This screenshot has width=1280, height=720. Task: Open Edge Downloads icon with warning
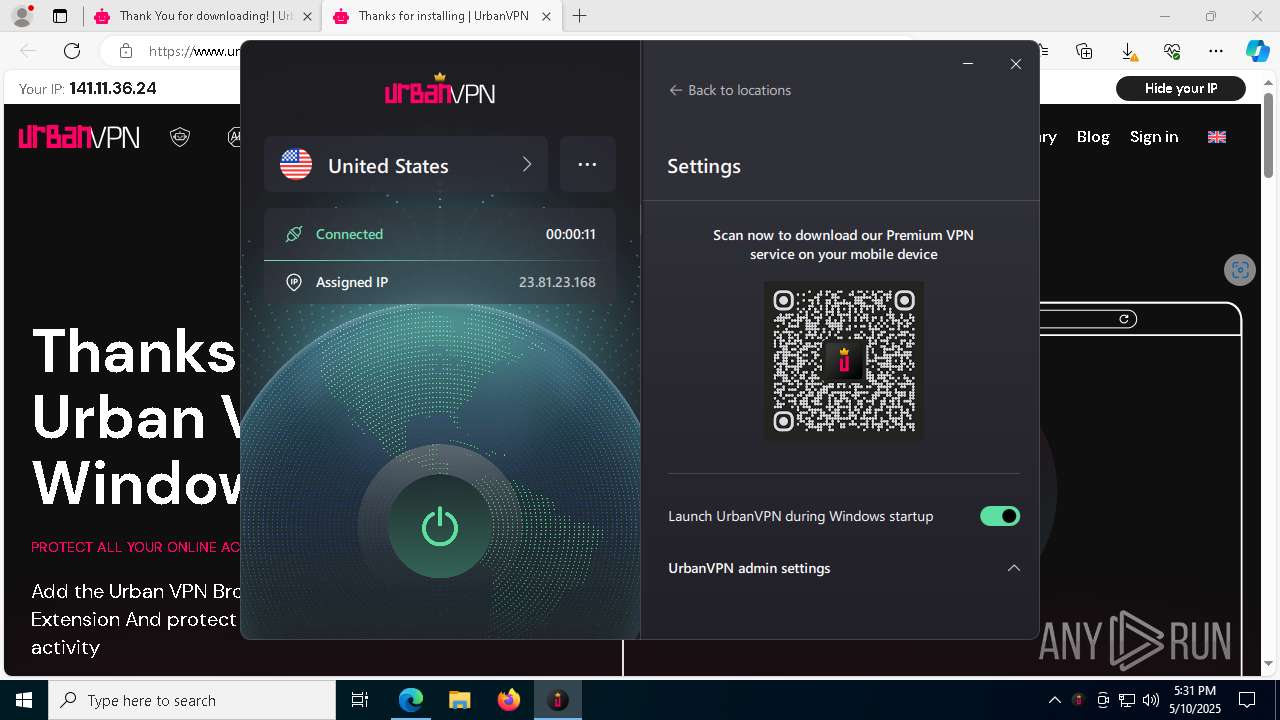pyautogui.click(x=1128, y=51)
